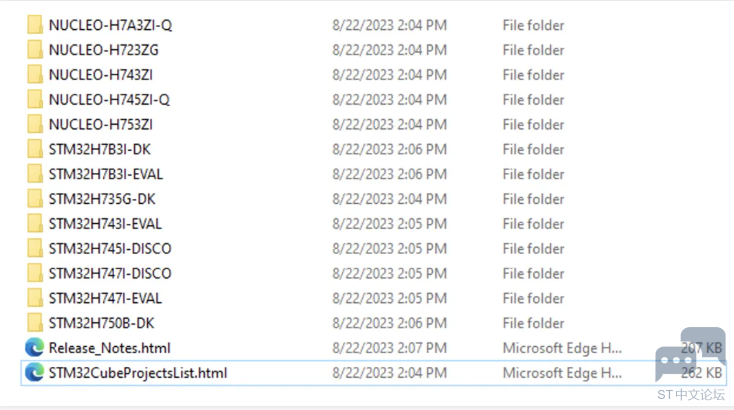Image resolution: width=734 pixels, height=410 pixels.
Task: Click the NUCLEO-H723ZG folder icon
Action: point(35,50)
